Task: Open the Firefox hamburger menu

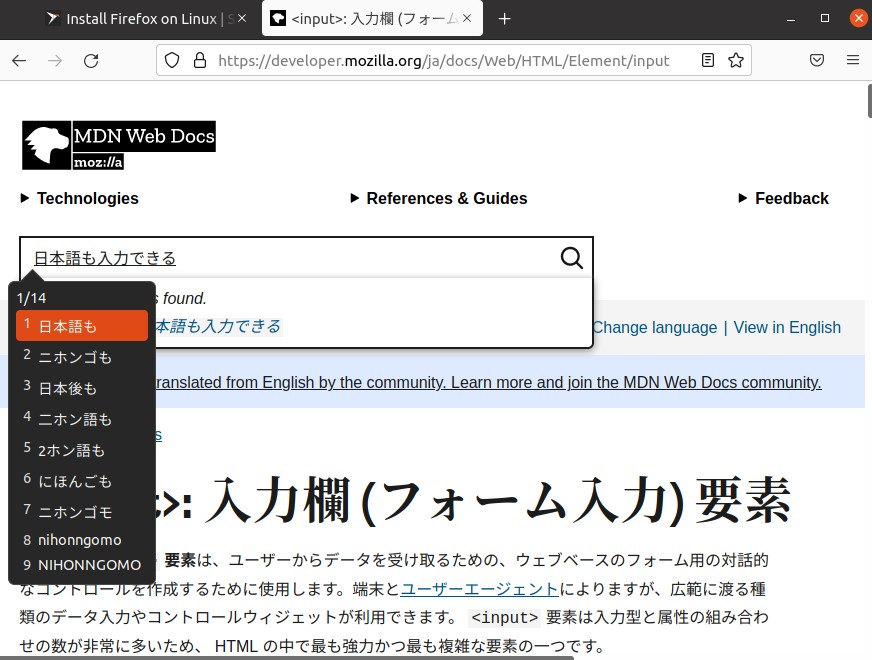Action: pyautogui.click(x=853, y=60)
